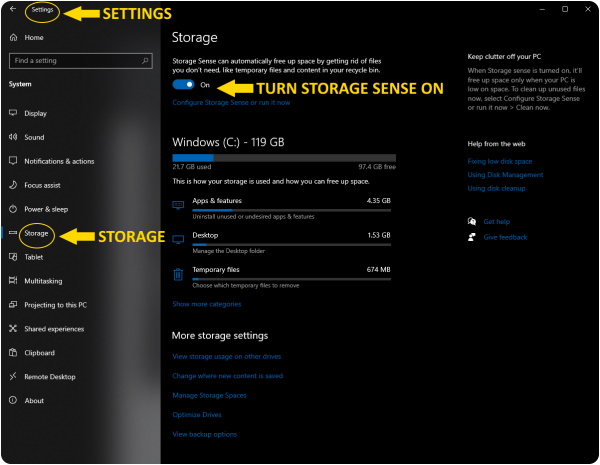Screen dimensions: 600x465
Task: Open Multitasking settings
Action: click(43, 281)
